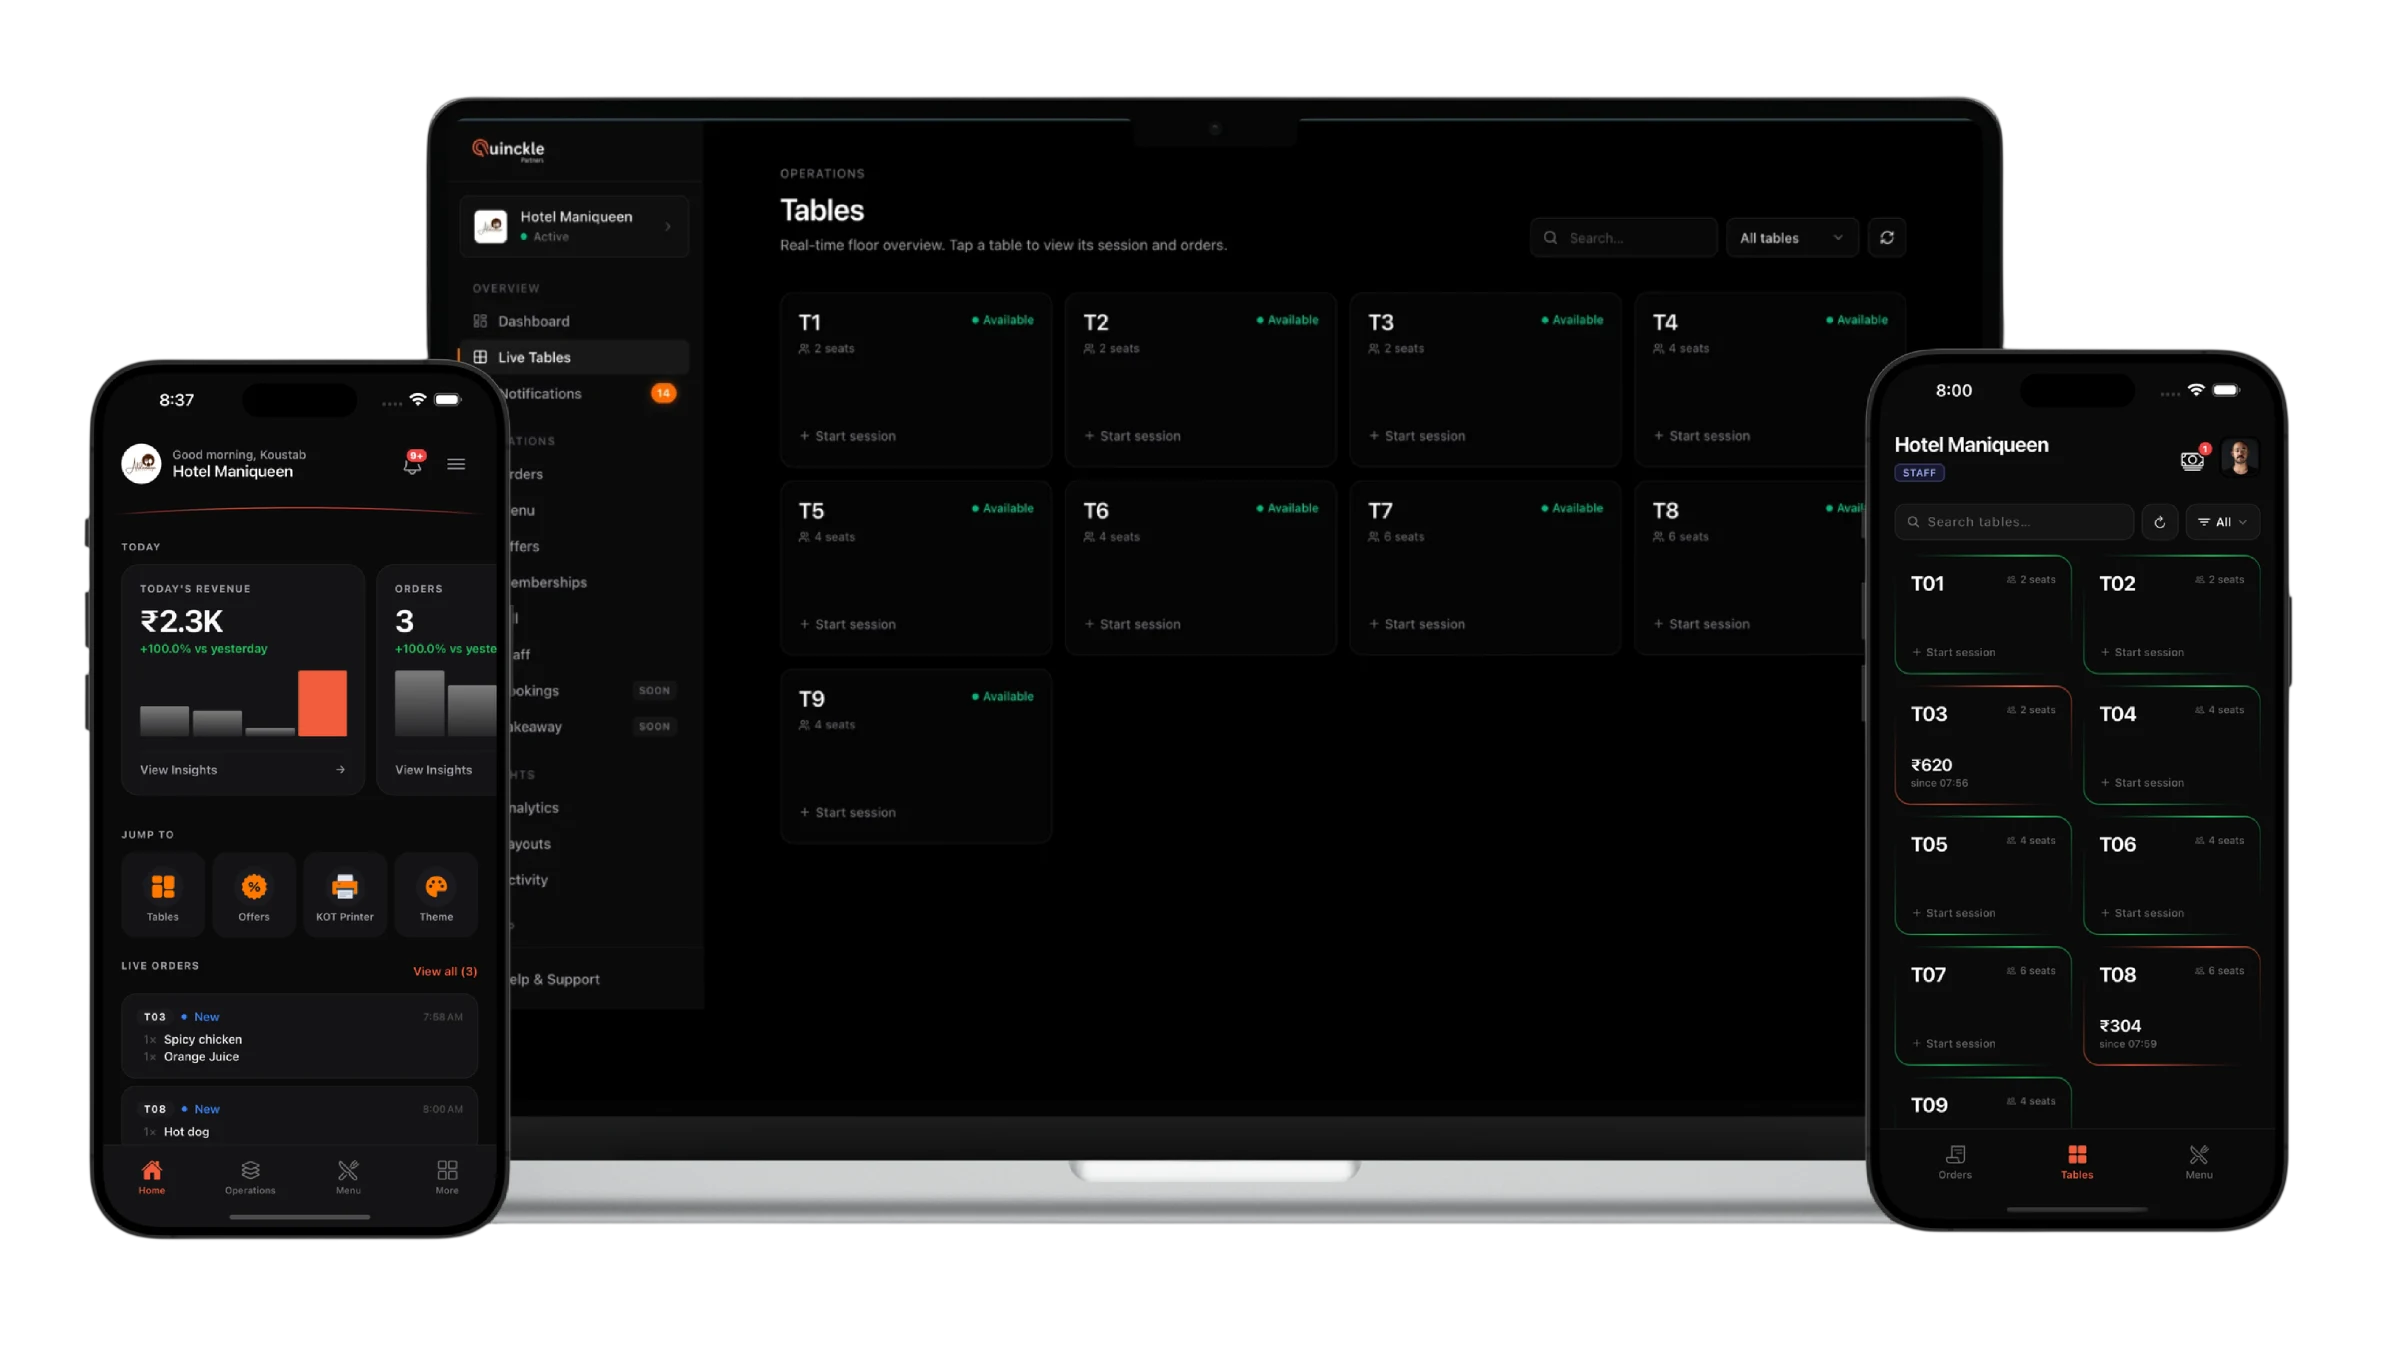Start session on laptop table T5
The image size is (2400, 1350).
[x=848, y=624]
